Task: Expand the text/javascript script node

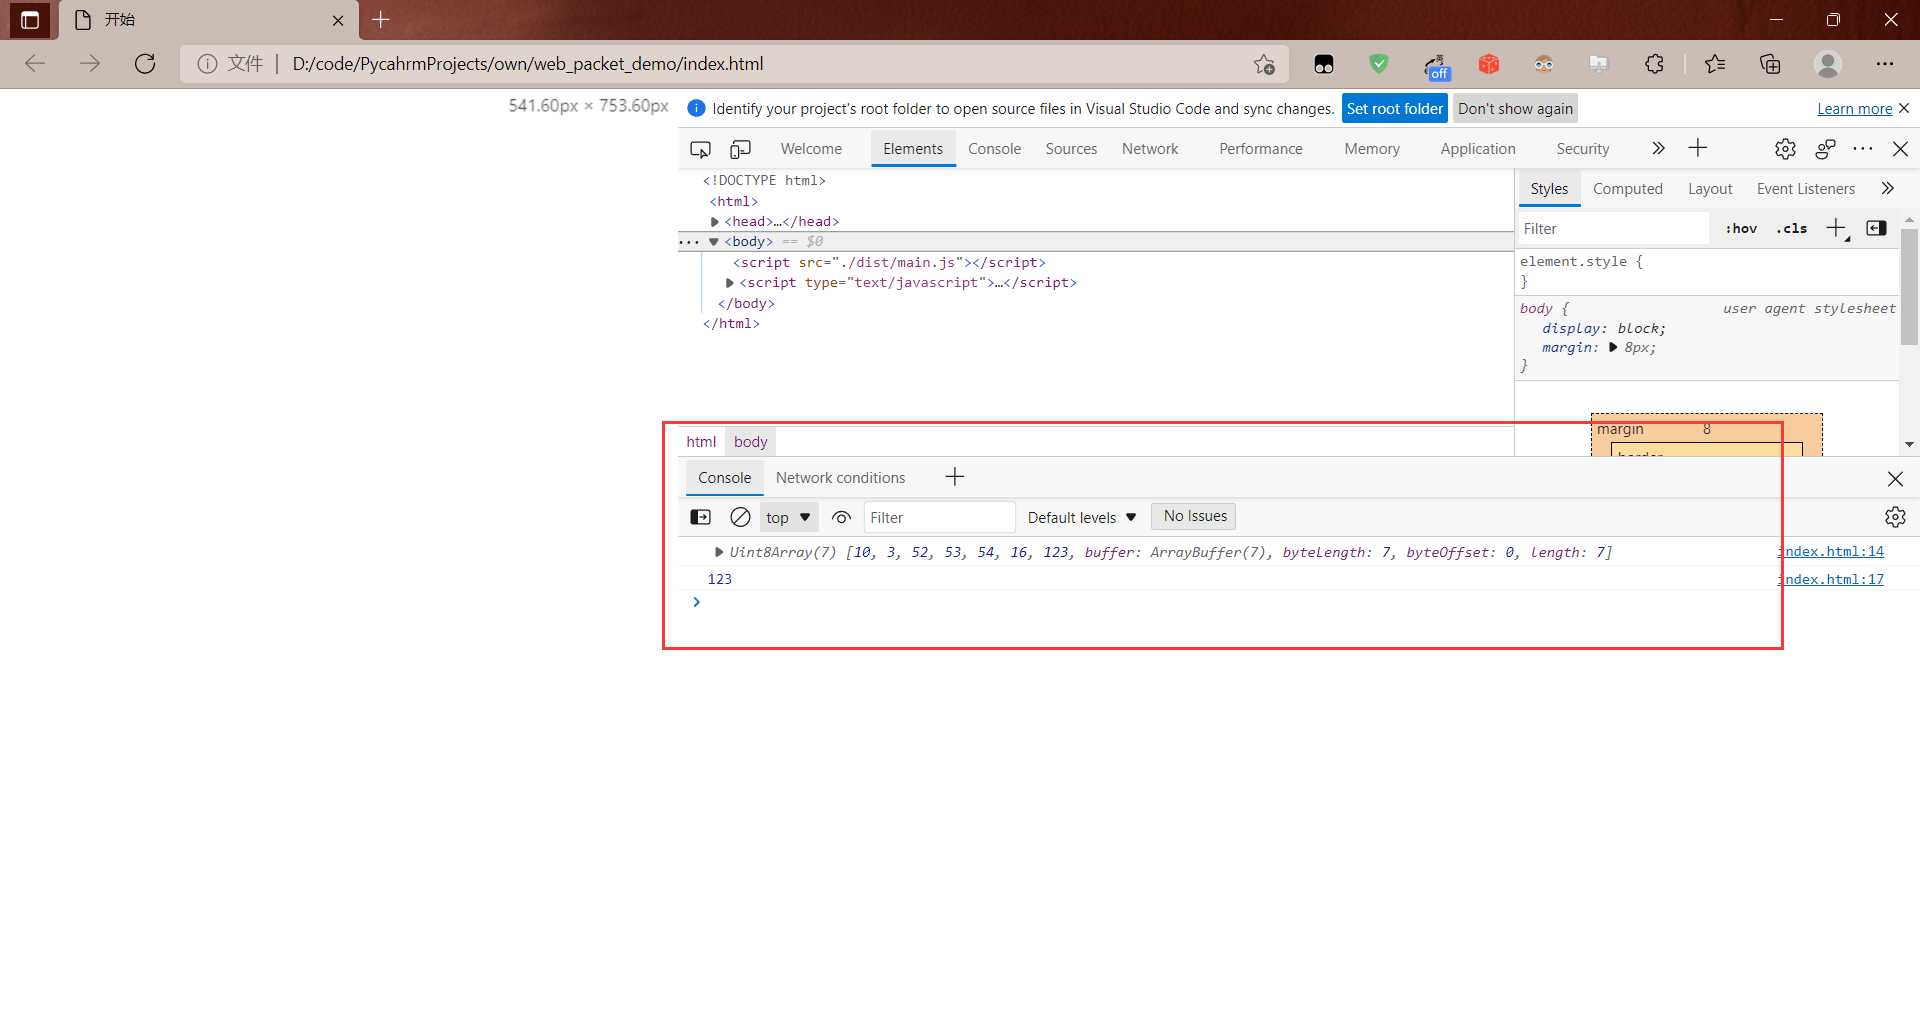Action: [x=730, y=283]
